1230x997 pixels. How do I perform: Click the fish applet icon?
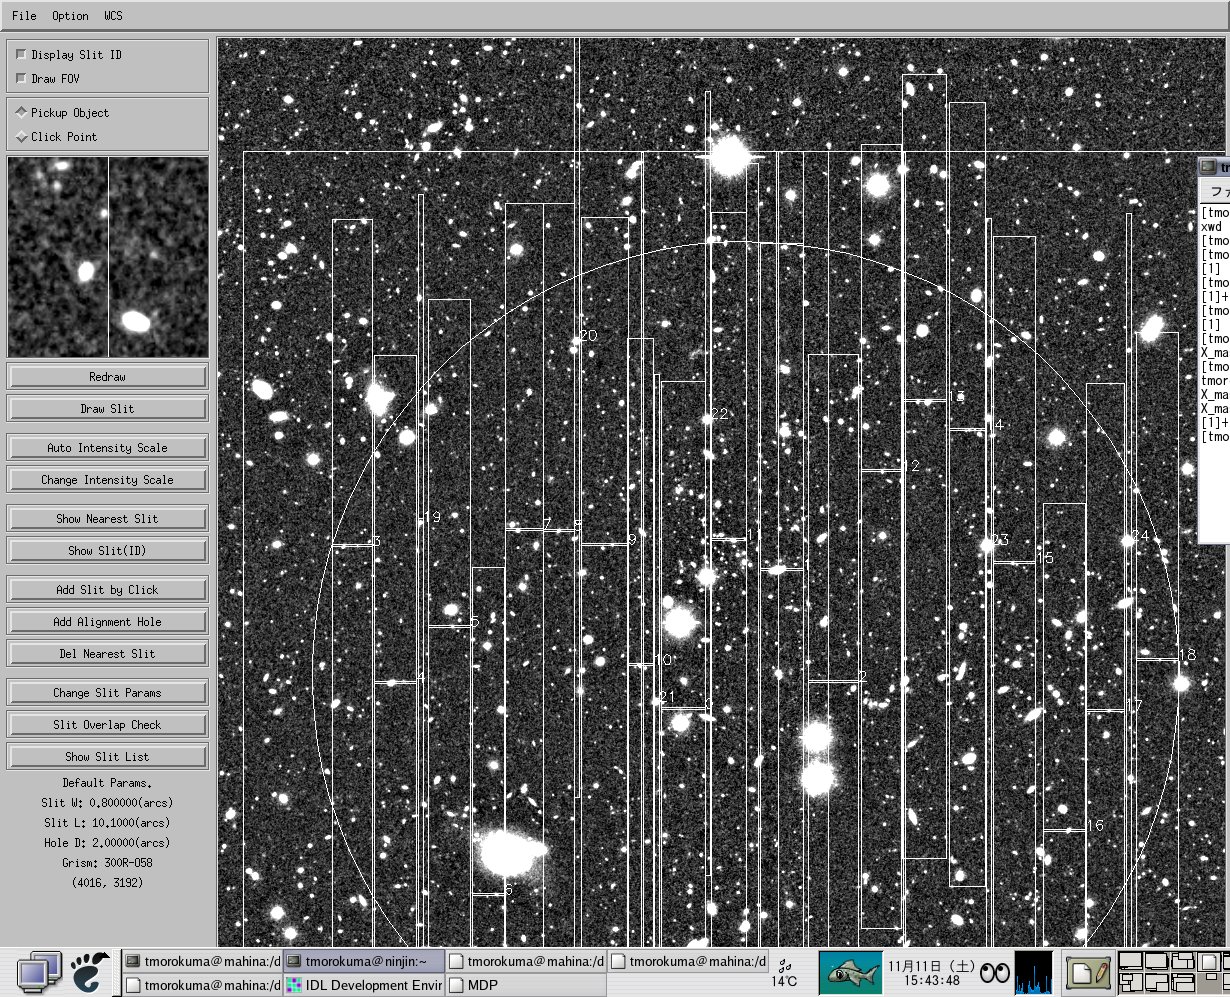[850, 972]
